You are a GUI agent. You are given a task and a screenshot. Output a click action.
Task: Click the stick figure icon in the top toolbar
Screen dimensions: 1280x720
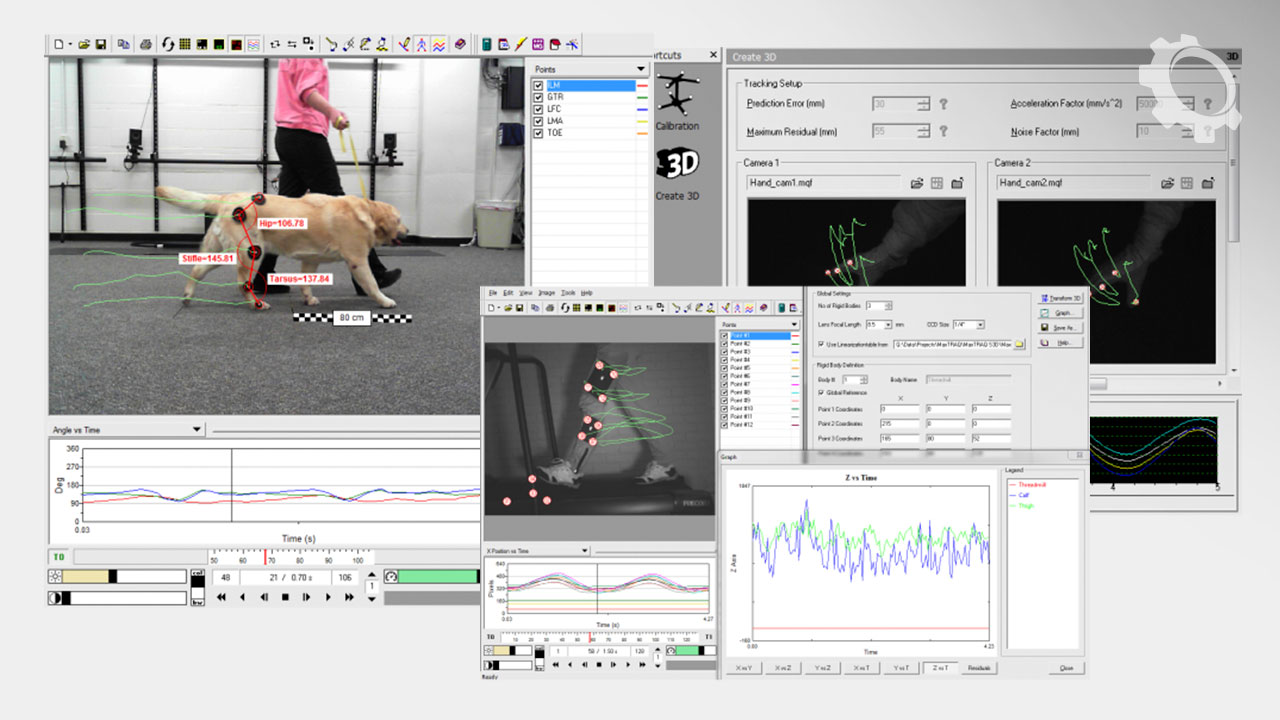point(422,45)
